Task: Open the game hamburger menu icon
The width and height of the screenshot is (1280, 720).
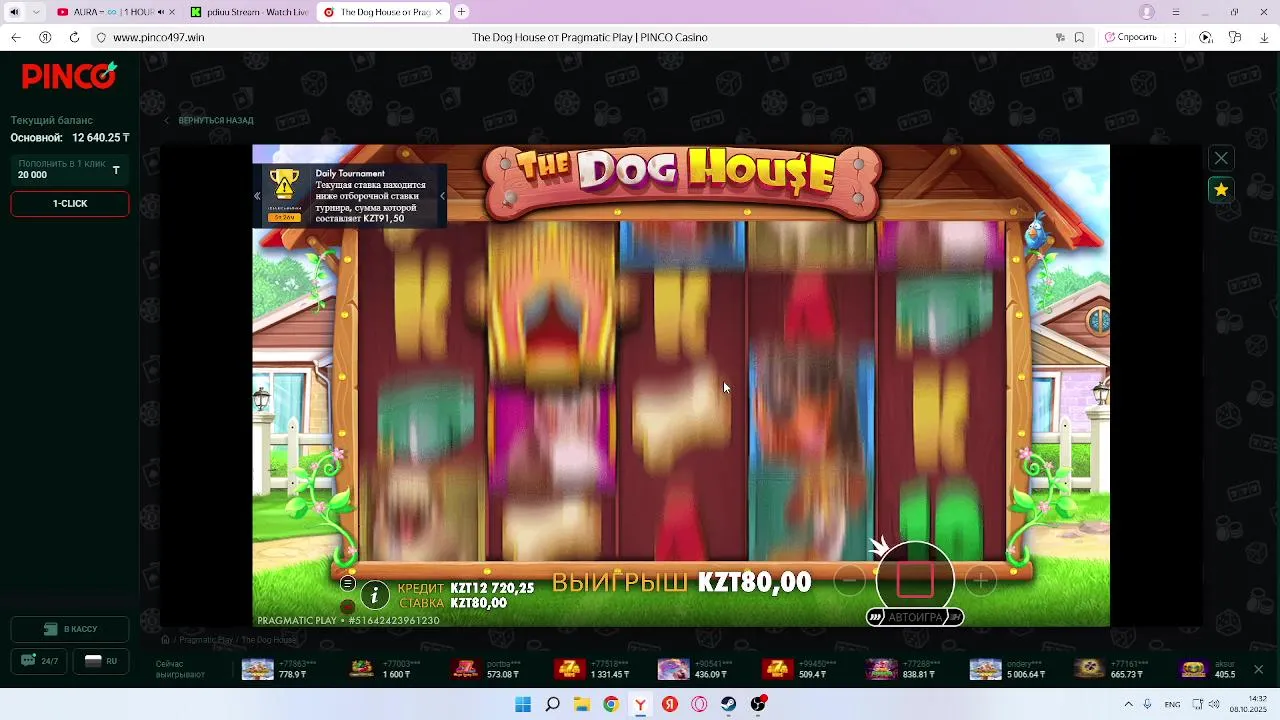Action: pos(347,583)
